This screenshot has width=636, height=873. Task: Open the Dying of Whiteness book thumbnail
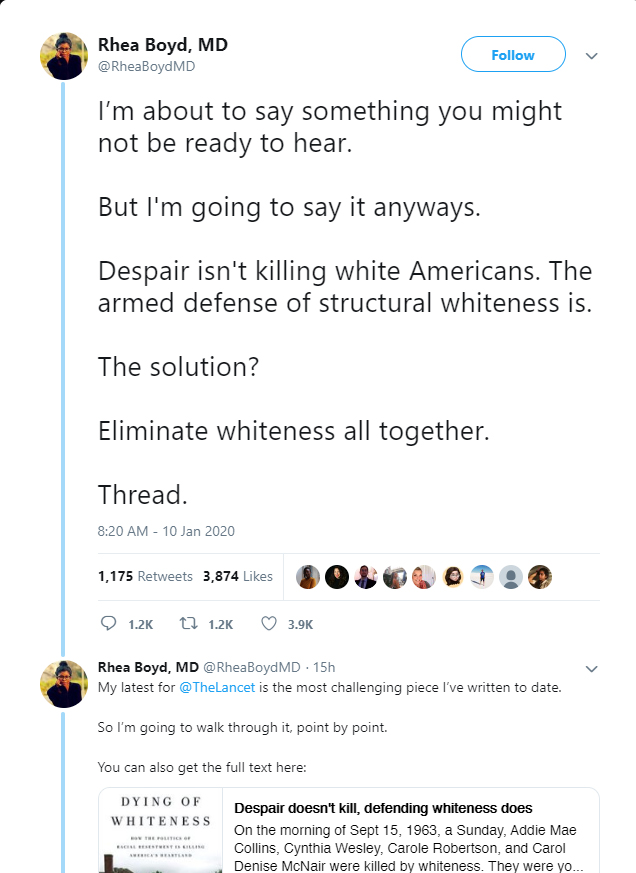159,831
